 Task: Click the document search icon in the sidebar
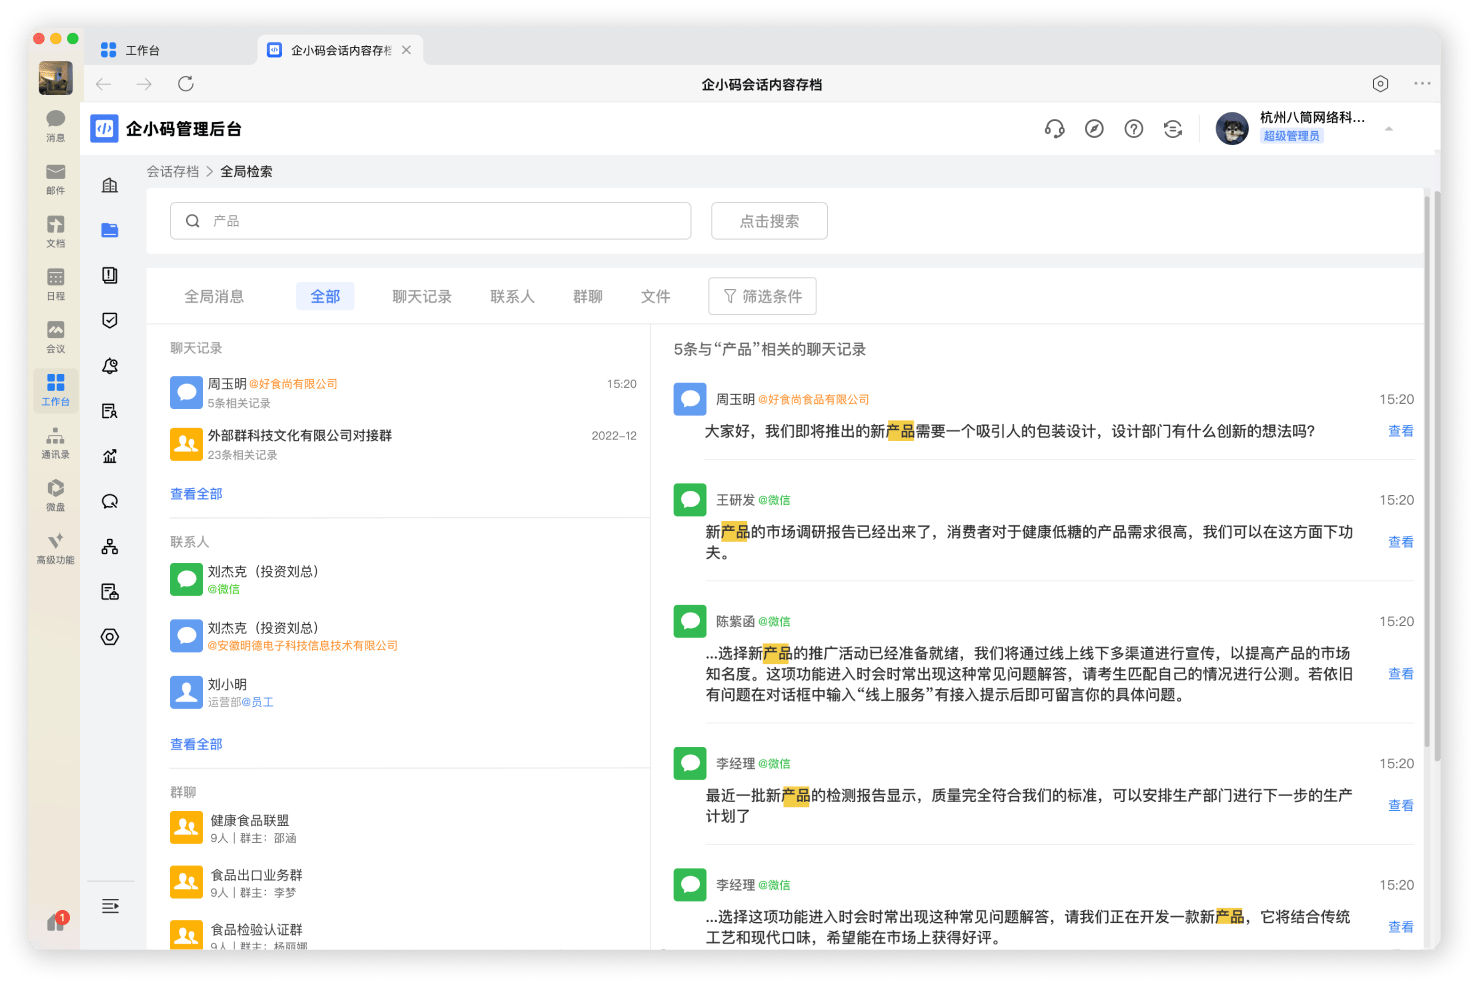click(110, 411)
